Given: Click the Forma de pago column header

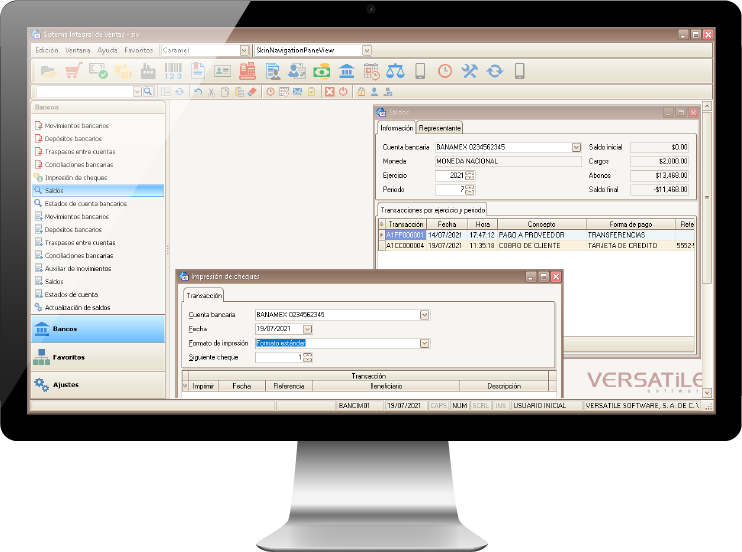Looking at the screenshot, I should tap(631, 224).
